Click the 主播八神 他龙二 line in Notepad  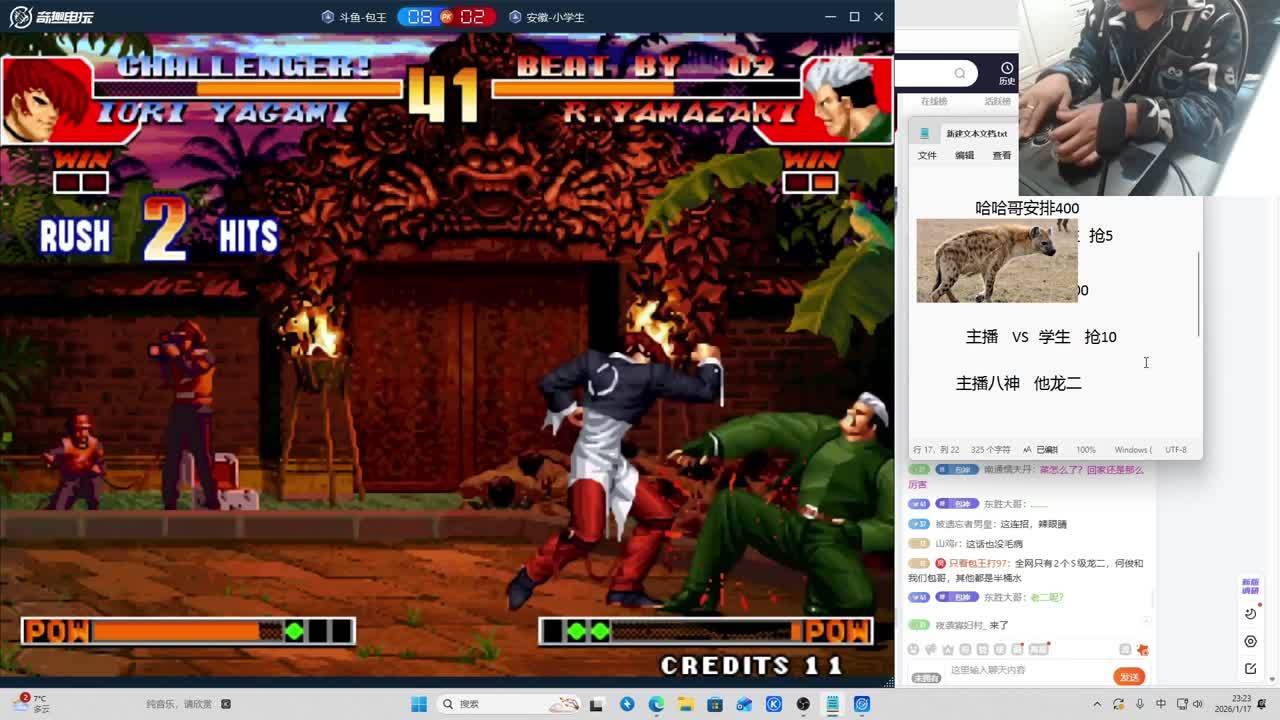pyautogui.click(x=1019, y=383)
